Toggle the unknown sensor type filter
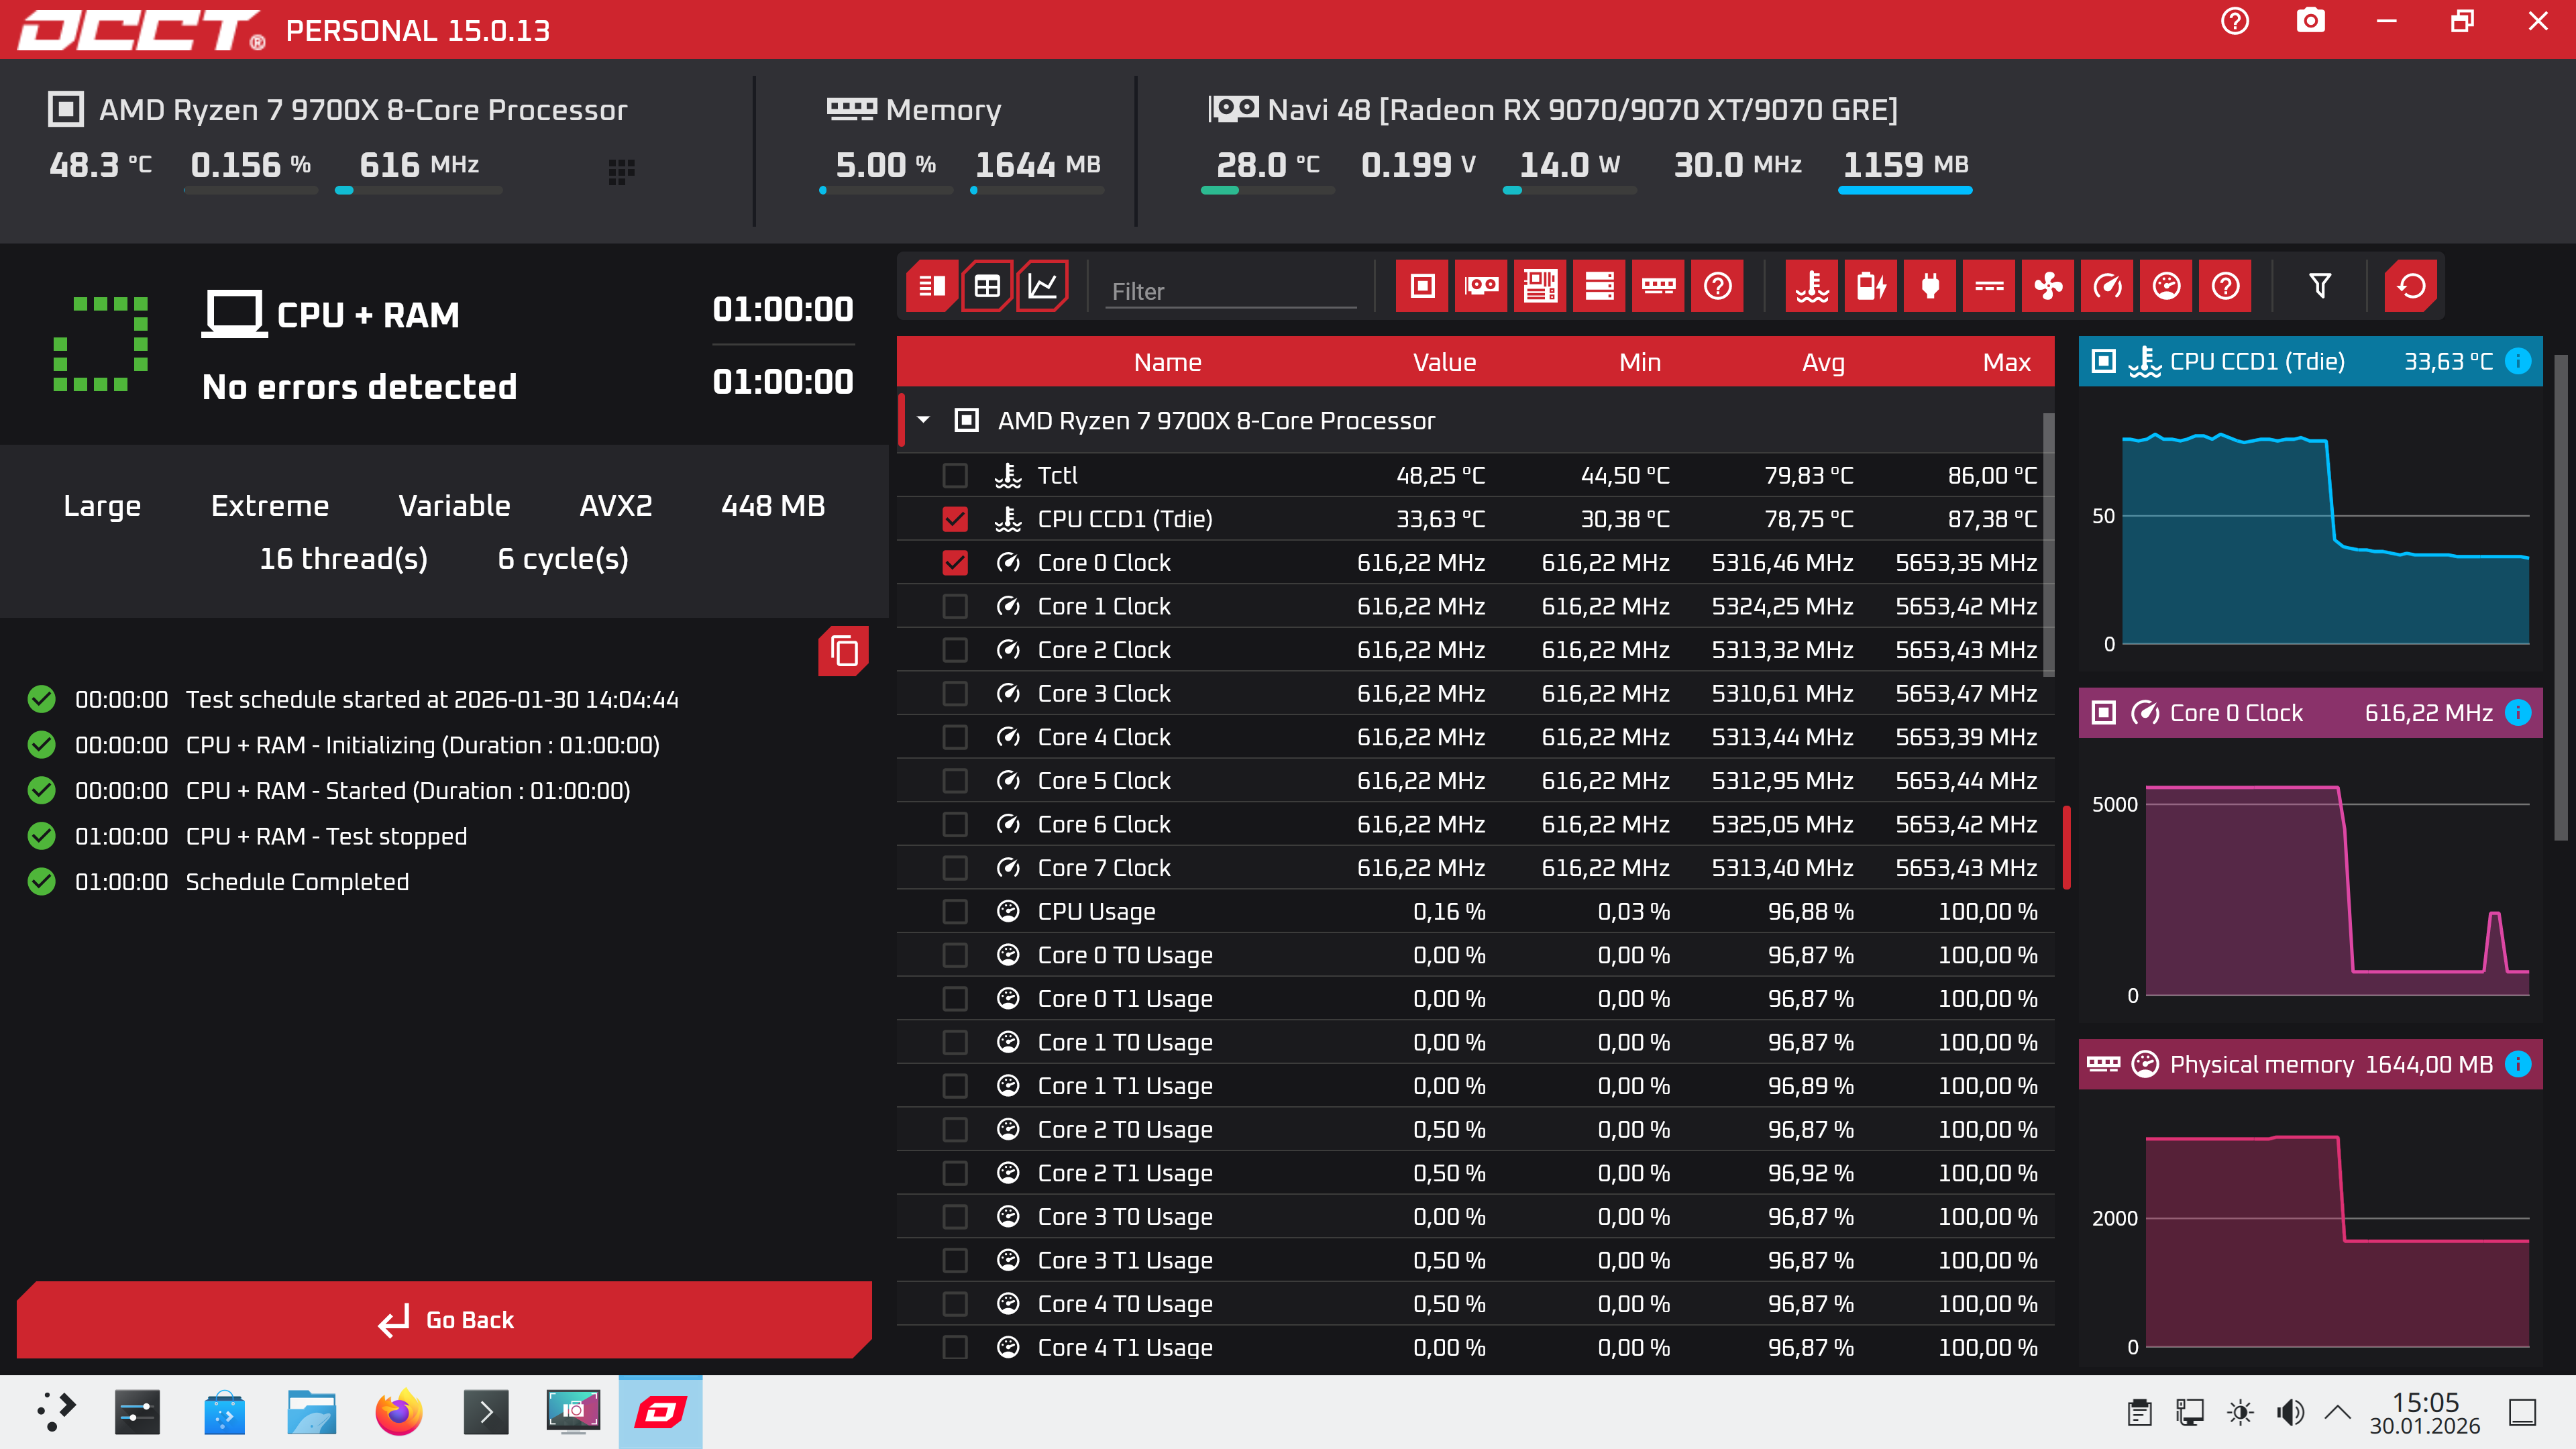Screen dimensions: 2576x1449 (2225, 287)
